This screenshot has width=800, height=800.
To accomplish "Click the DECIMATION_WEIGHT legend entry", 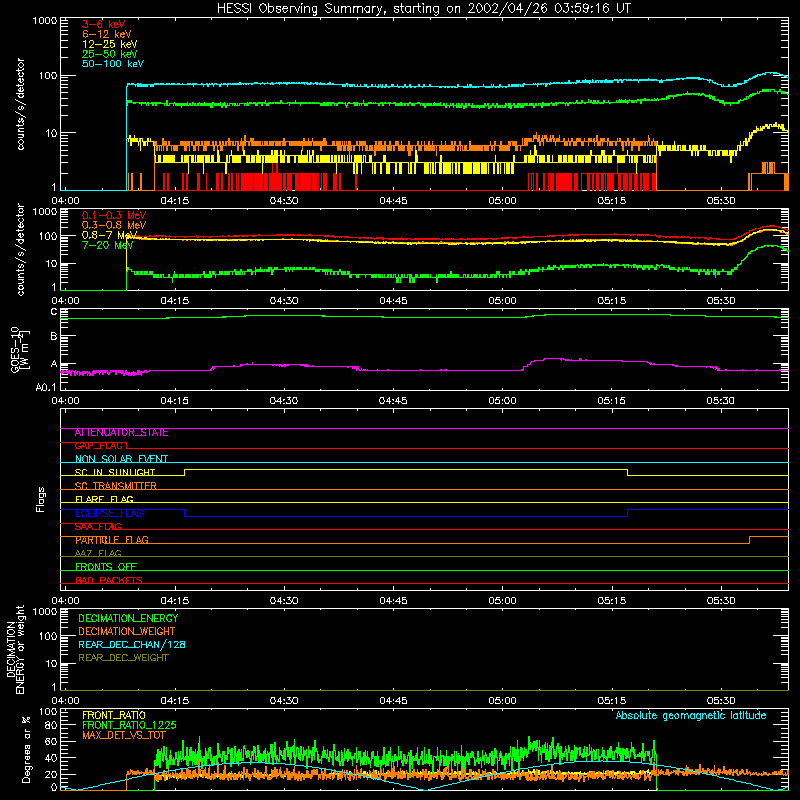I will click(x=127, y=632).
